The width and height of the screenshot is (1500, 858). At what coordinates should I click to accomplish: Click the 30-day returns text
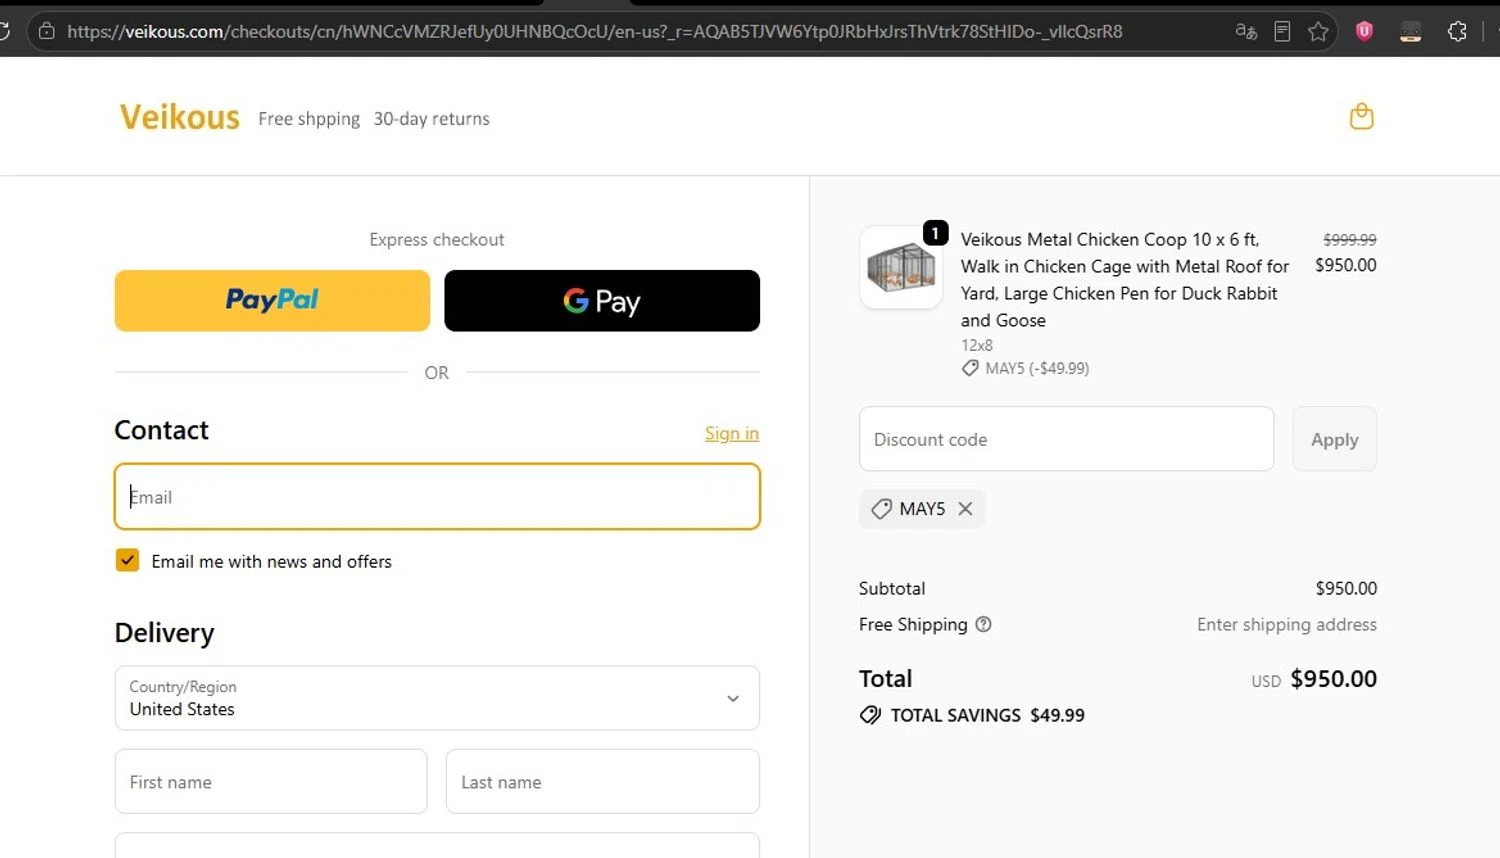pos(432,119)
